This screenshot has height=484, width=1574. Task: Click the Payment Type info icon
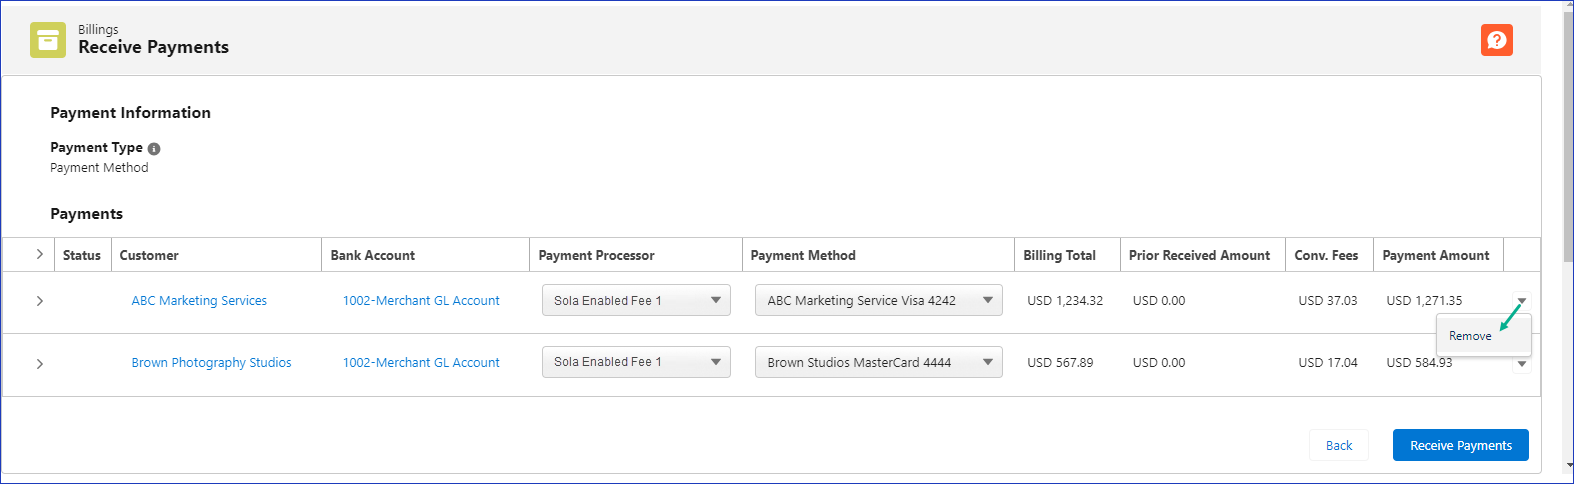coord(154,148)
